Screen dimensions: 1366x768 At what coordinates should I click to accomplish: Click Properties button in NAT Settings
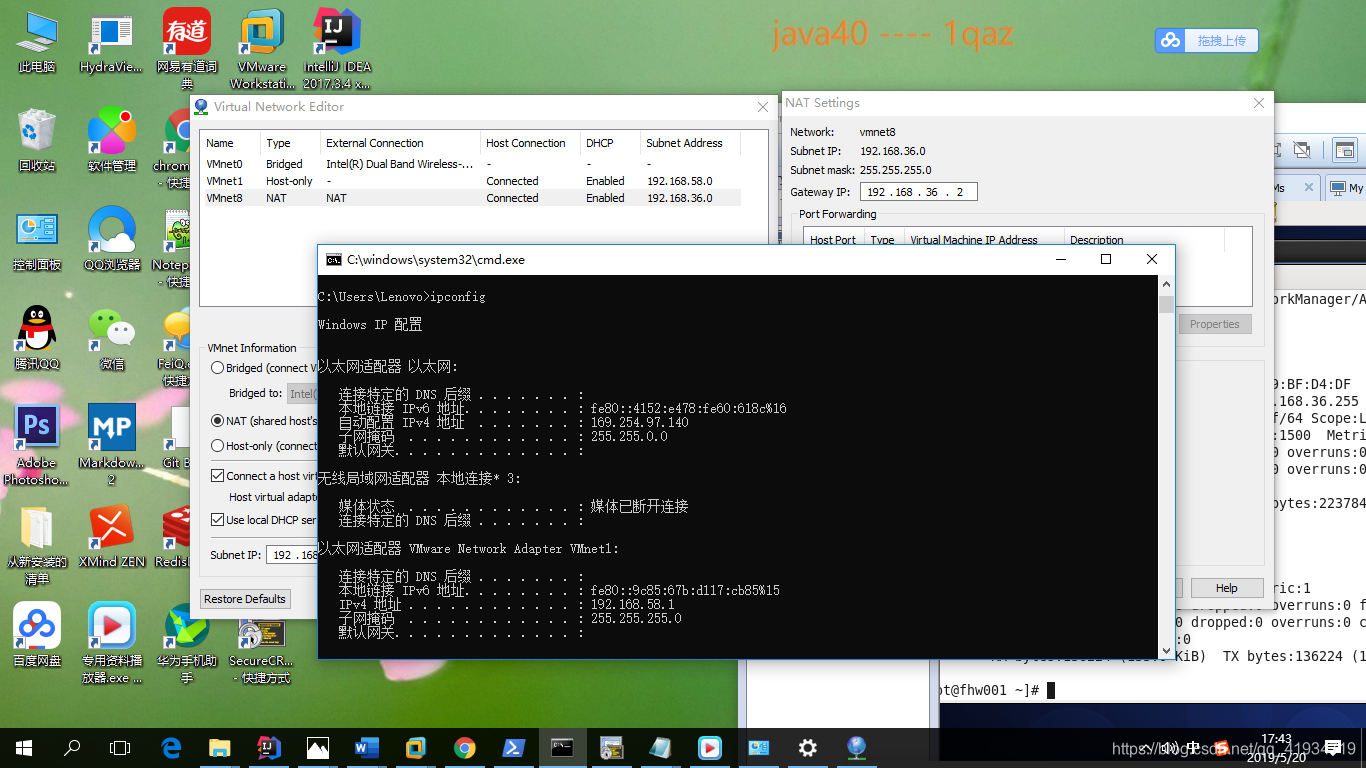tap(1215, 324)
